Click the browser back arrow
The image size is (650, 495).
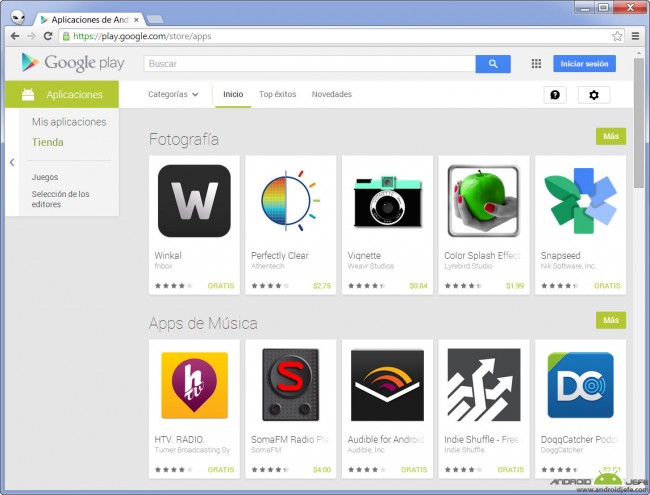point(15,36)
